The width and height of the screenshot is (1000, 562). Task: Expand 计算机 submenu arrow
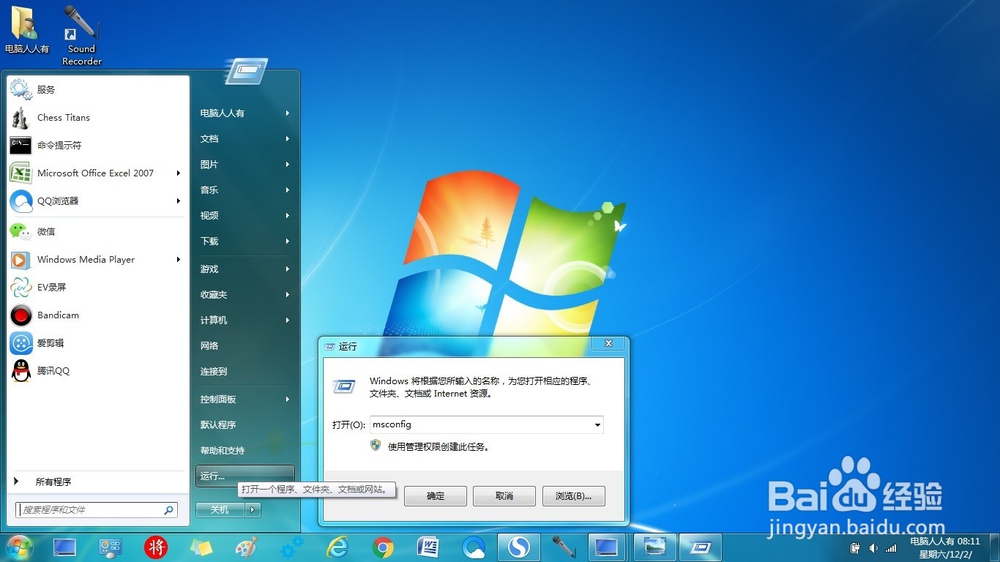click(288, 320)
